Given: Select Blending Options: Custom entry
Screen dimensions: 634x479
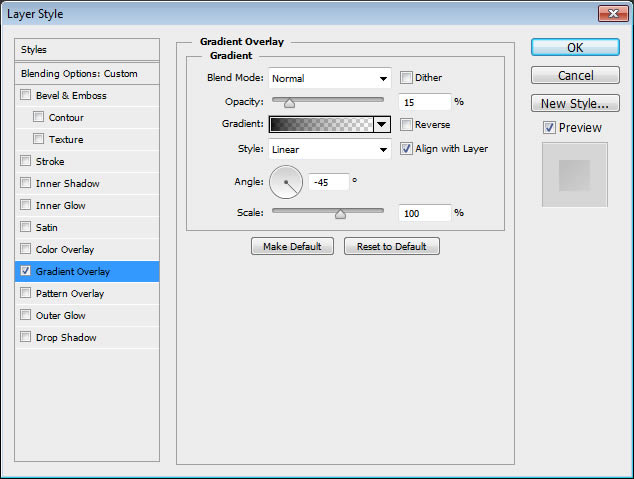Looking at the screenshot, I should (80, 74).
